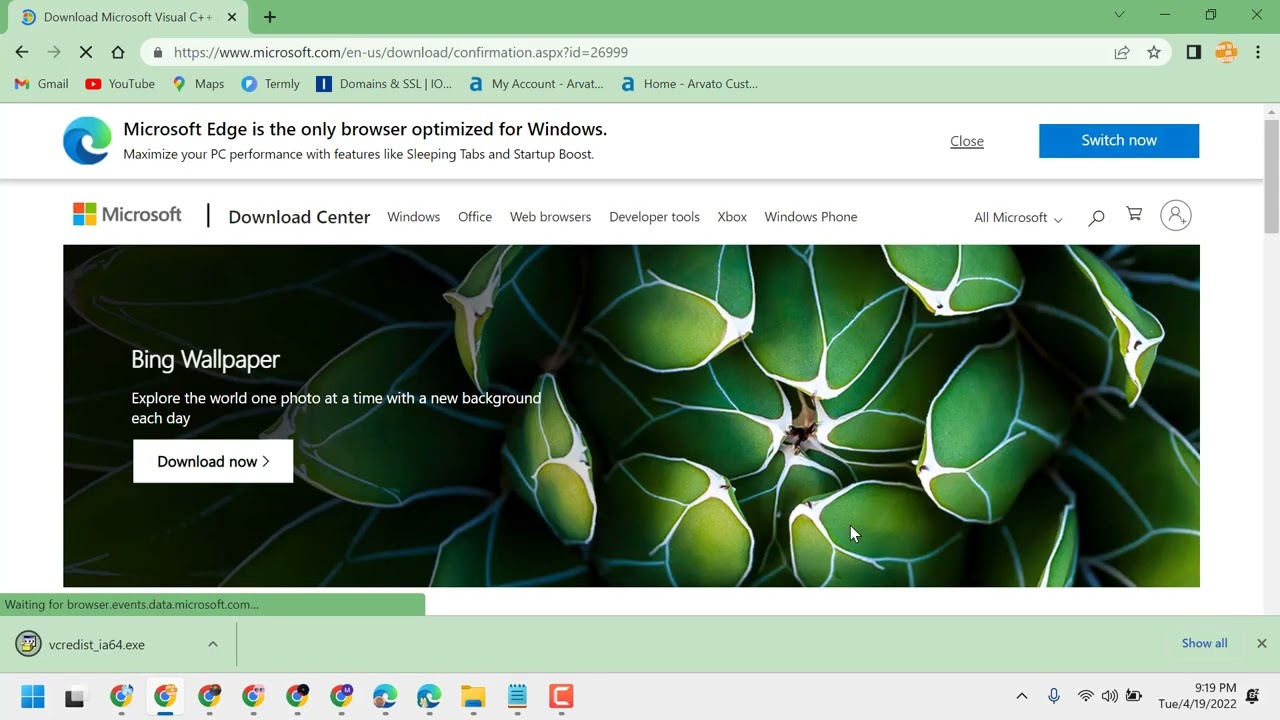Click Show all downloads
The height and width of the screenshot is (720, 1280).
click(1204, 644)
